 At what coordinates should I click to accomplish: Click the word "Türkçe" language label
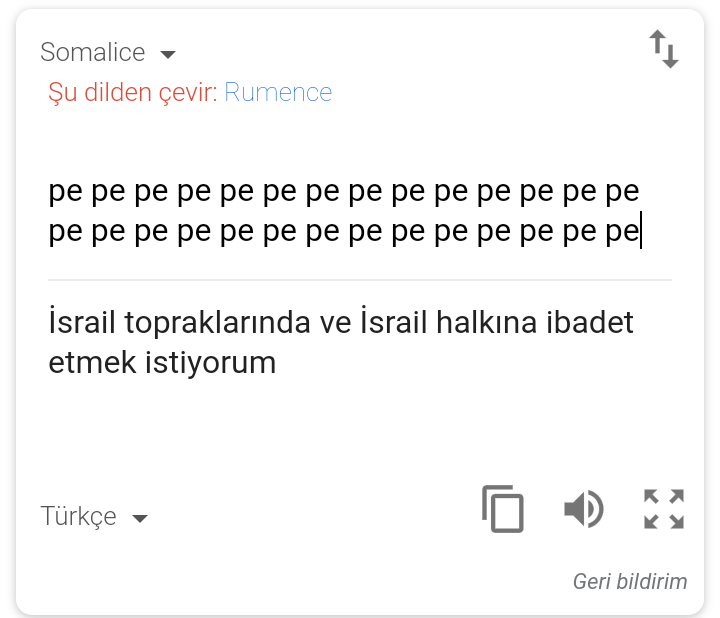pos(78,516)
